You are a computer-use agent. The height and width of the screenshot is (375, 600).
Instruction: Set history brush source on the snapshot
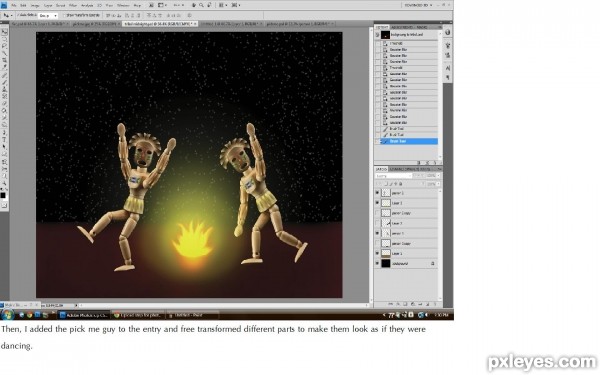coord(378,35)
